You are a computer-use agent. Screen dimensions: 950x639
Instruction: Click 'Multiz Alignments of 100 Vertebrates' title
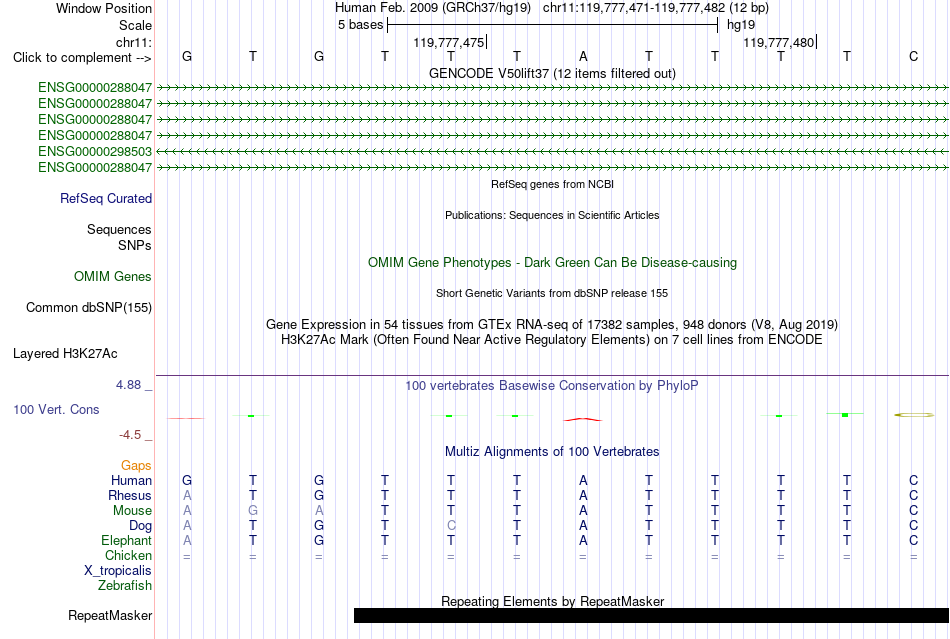[x=552, y=452]
